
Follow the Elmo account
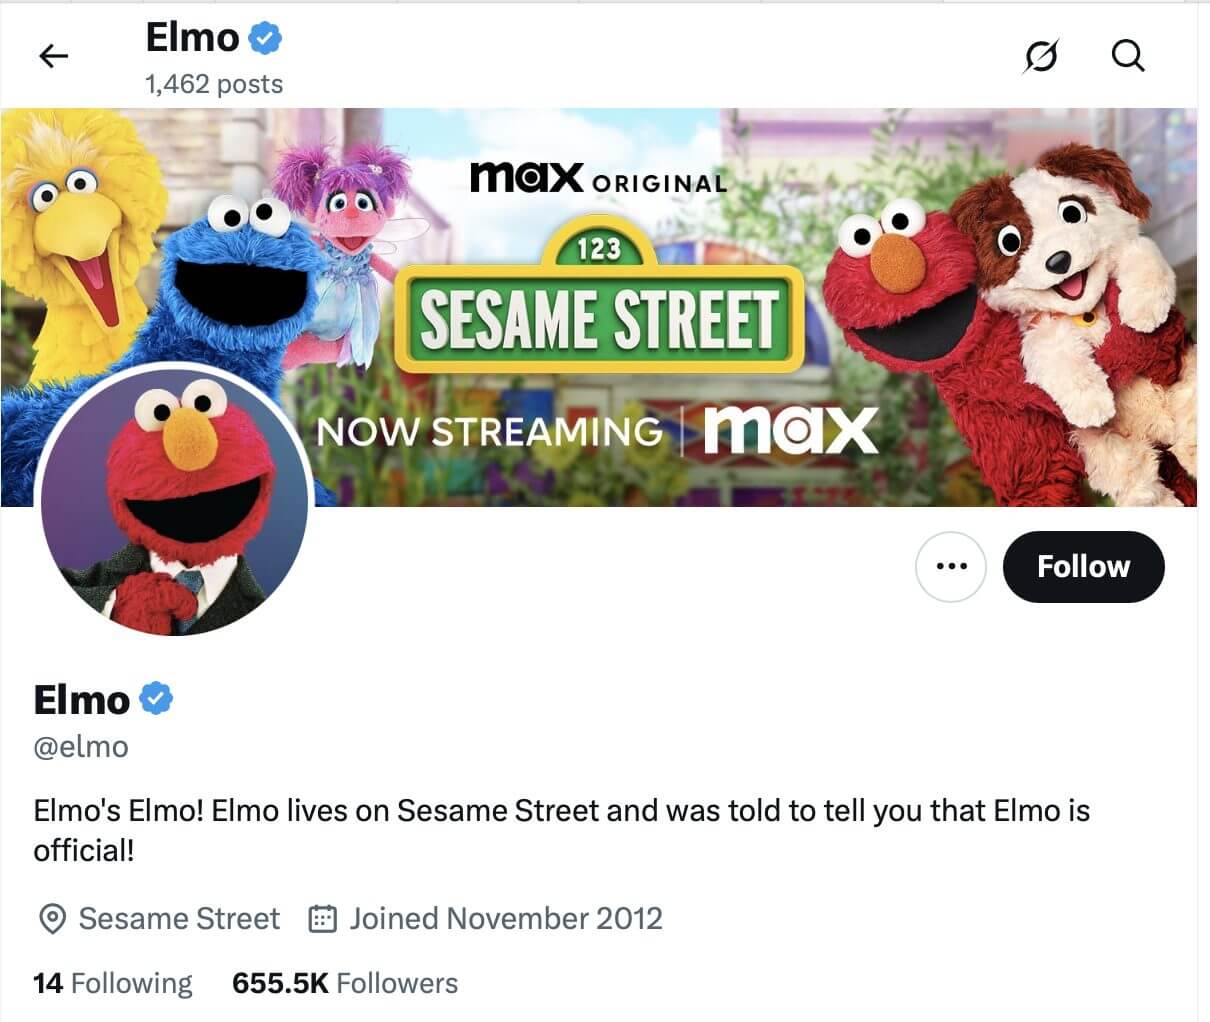(x=1083, y=567)
